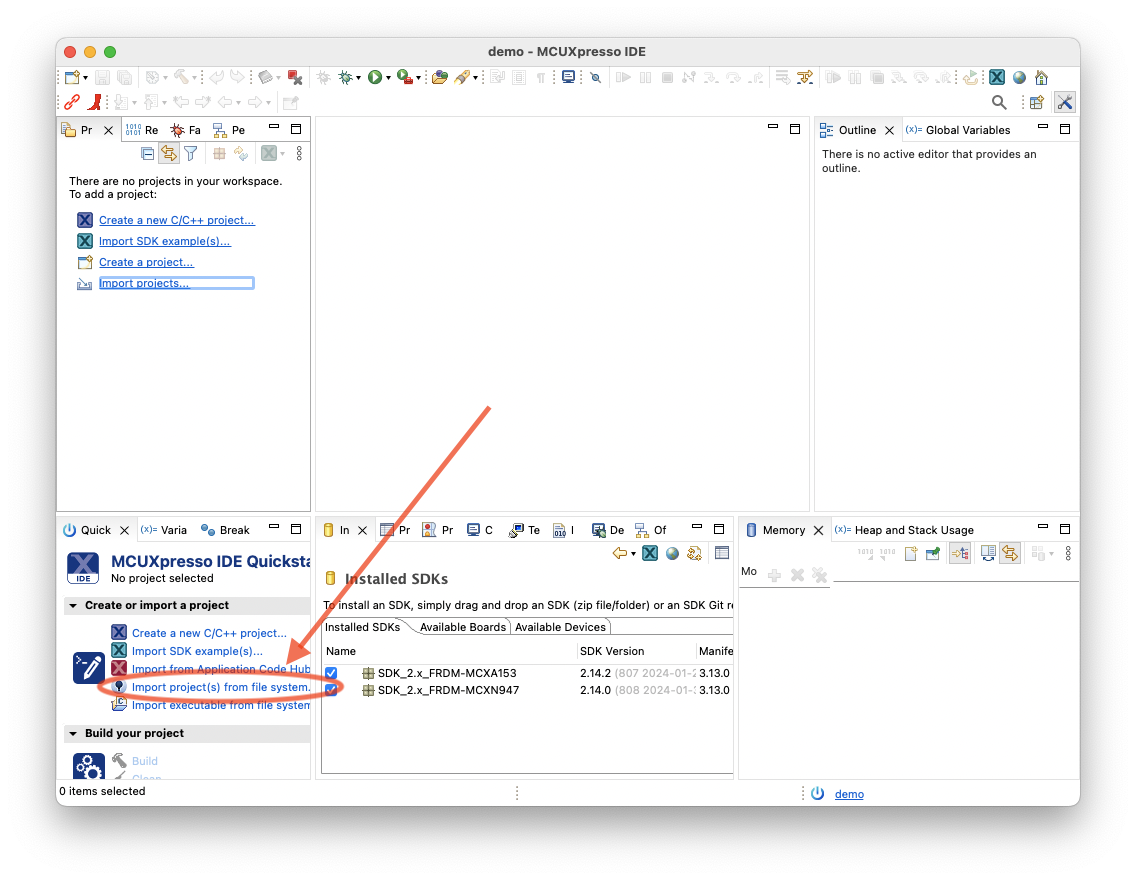The width and height of the screenshot is (1136, 880).
Task: Open the Project Explorer view menu dots
Action: [299, 154]
